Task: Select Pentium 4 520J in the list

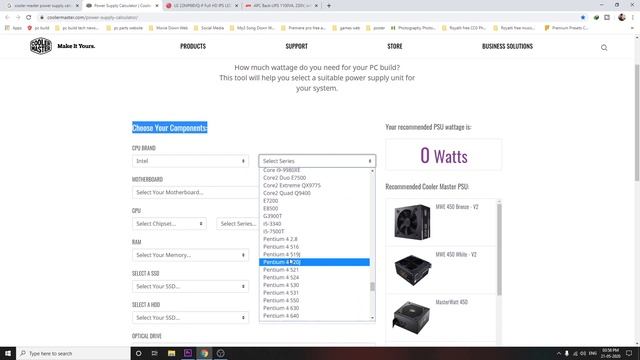Action: point(314,262)
